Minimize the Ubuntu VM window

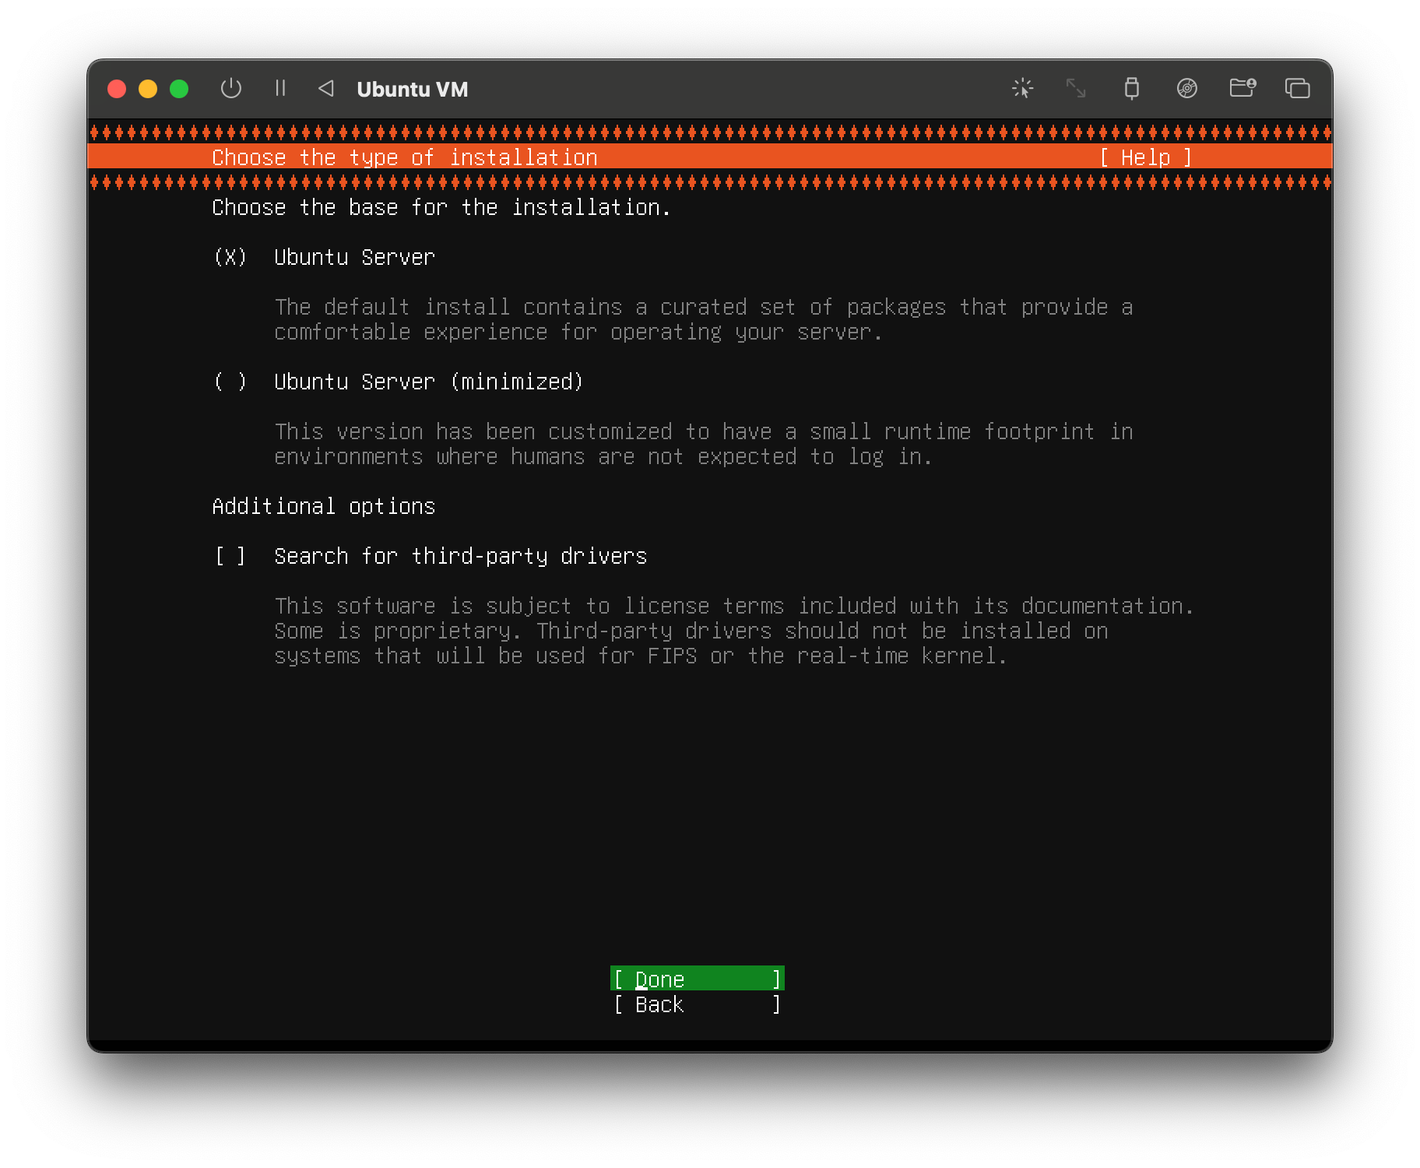[x=148, y=89]
